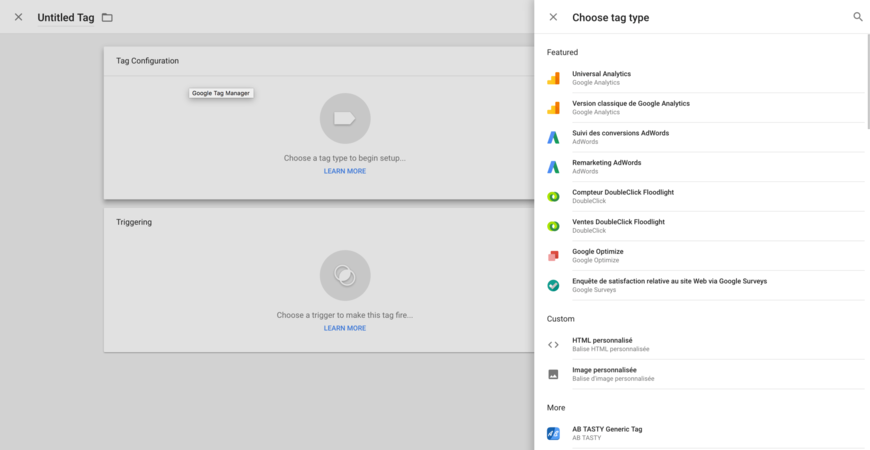This screenshot has width=870, height=450.
Task: Pick the AB TASTY Generic Tag
Action: (607, 433)
